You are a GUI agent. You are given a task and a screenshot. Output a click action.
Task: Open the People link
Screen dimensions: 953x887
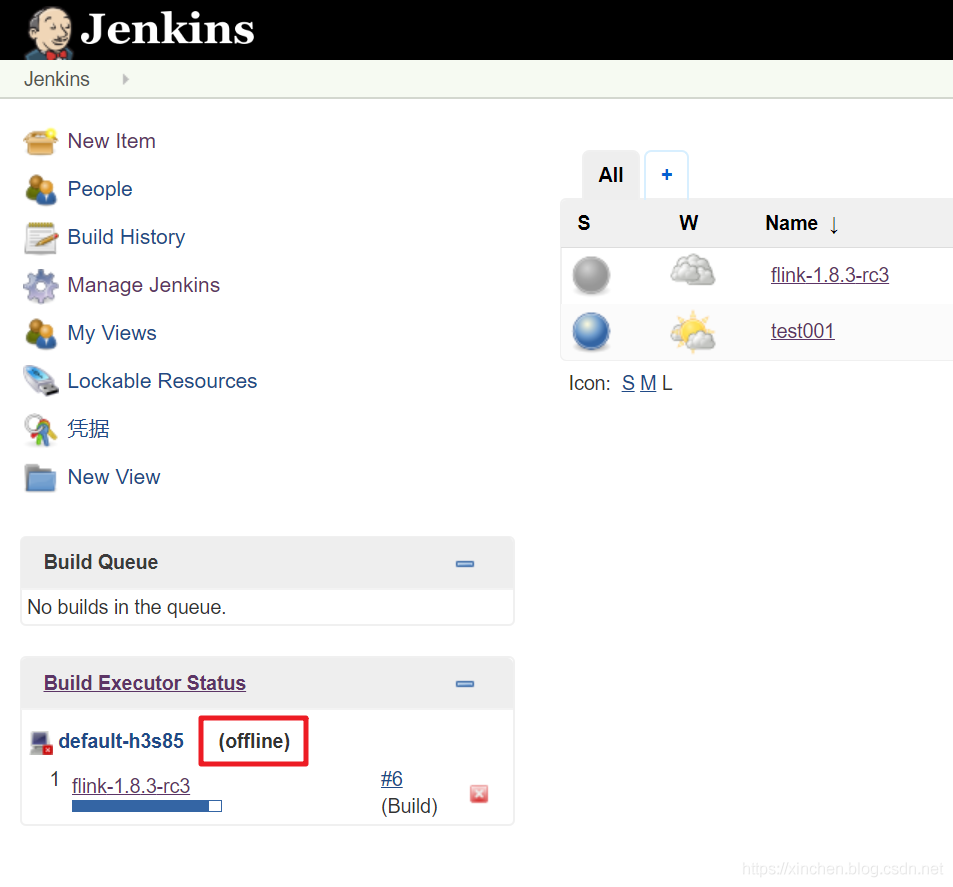pos(100,189)
